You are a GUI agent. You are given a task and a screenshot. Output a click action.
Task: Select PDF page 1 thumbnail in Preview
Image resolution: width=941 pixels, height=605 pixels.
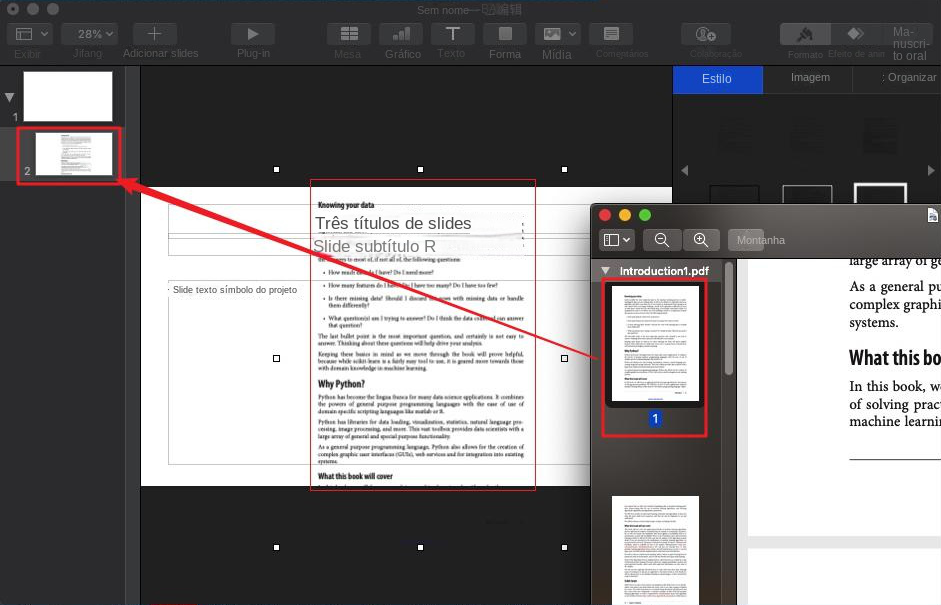(x=655, y=343)
